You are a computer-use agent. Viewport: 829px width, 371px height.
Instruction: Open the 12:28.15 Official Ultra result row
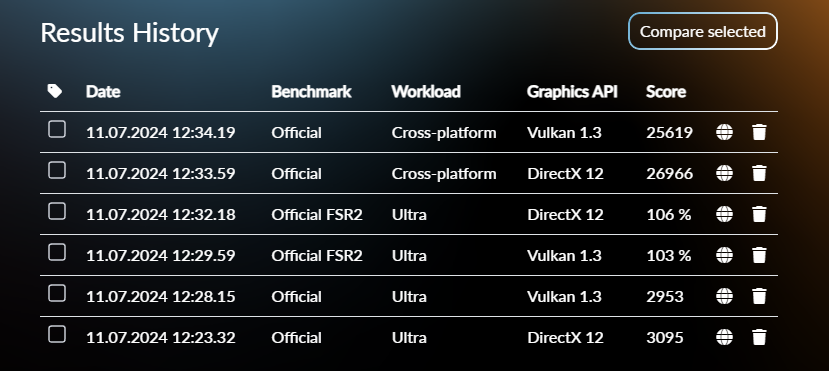[x=409, y=296]
